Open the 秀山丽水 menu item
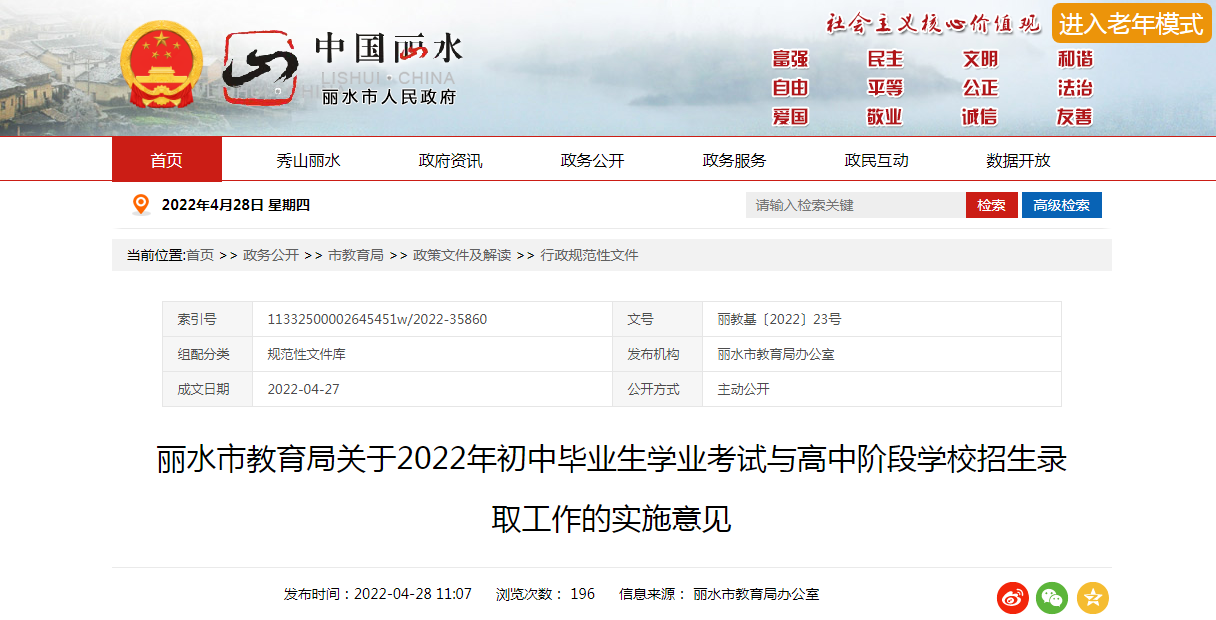This screenshot has height=620, width=1216. click(308, 160)
